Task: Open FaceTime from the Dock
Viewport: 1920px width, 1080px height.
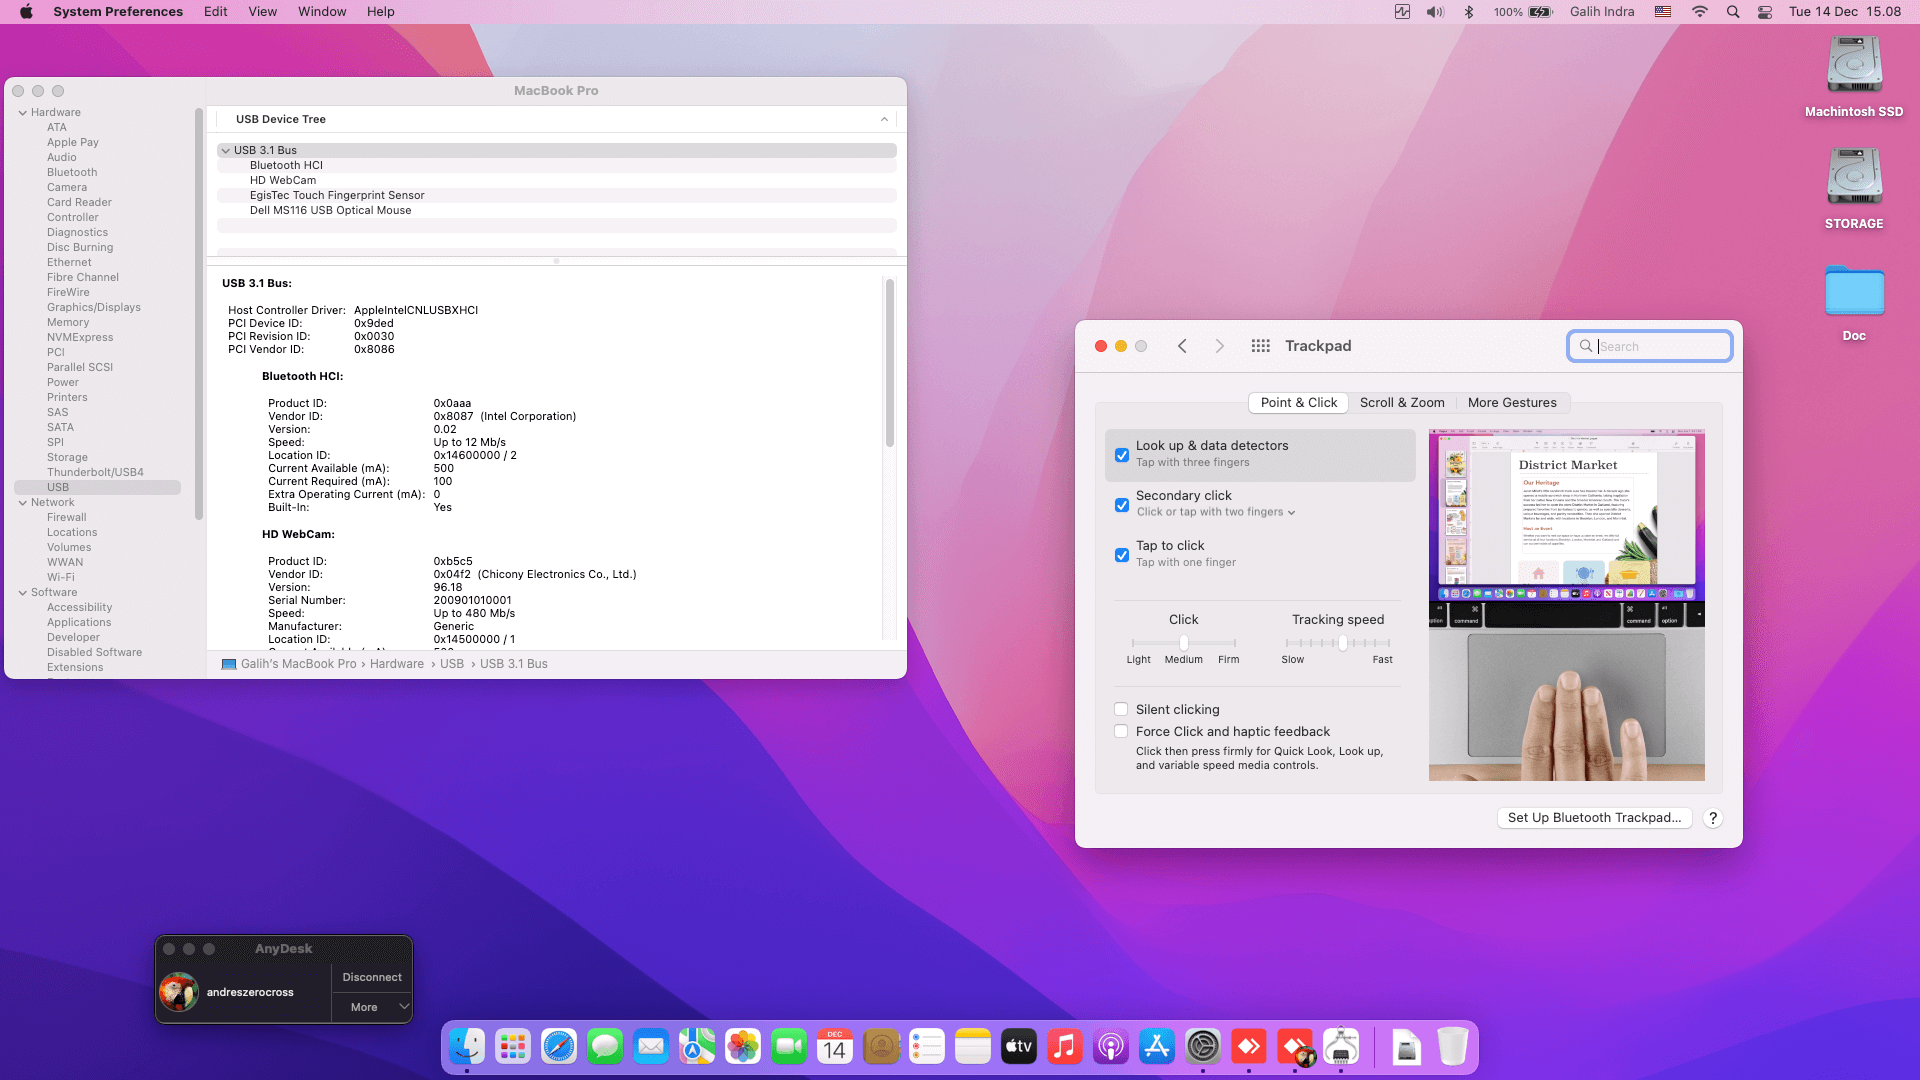Action: coord(789,1047)
